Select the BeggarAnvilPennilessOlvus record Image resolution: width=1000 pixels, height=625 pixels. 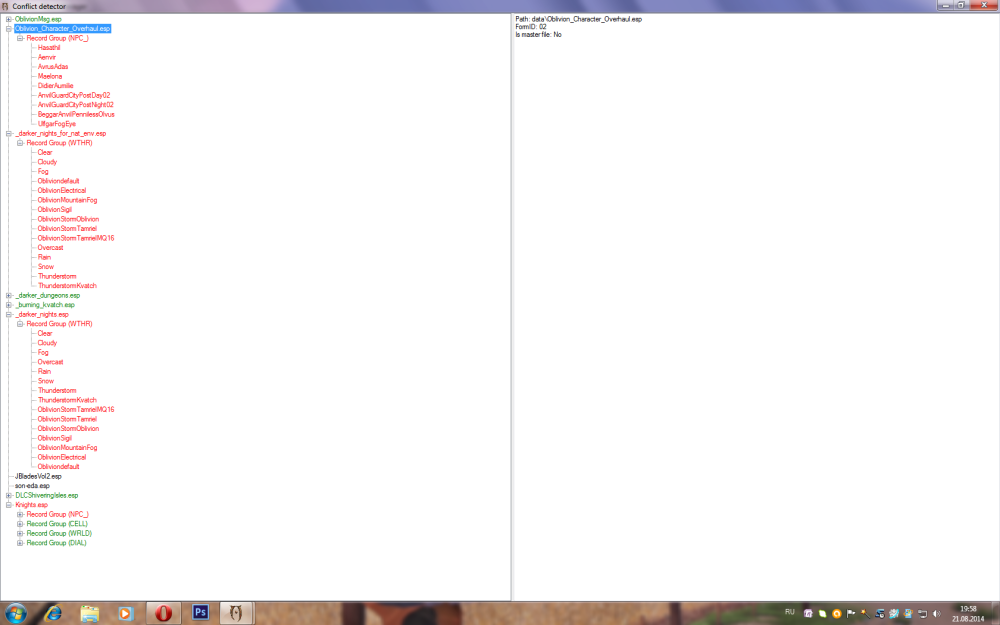pyautogui.click(x=76, y=114)
